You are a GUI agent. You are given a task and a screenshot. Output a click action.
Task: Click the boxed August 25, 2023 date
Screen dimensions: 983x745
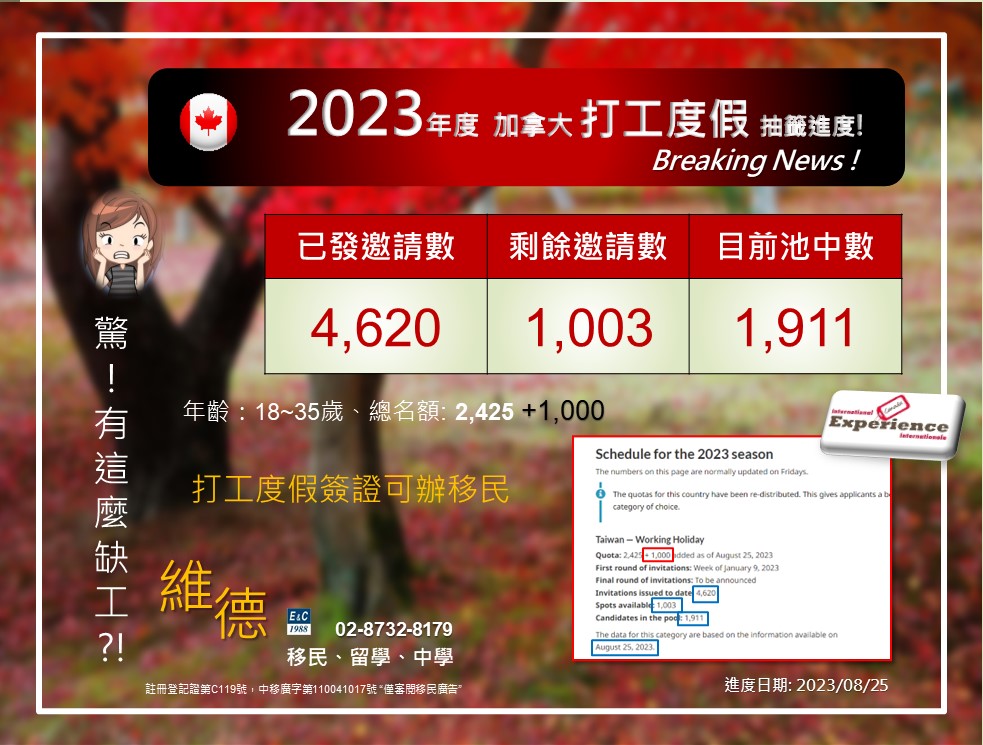point(624,647)
